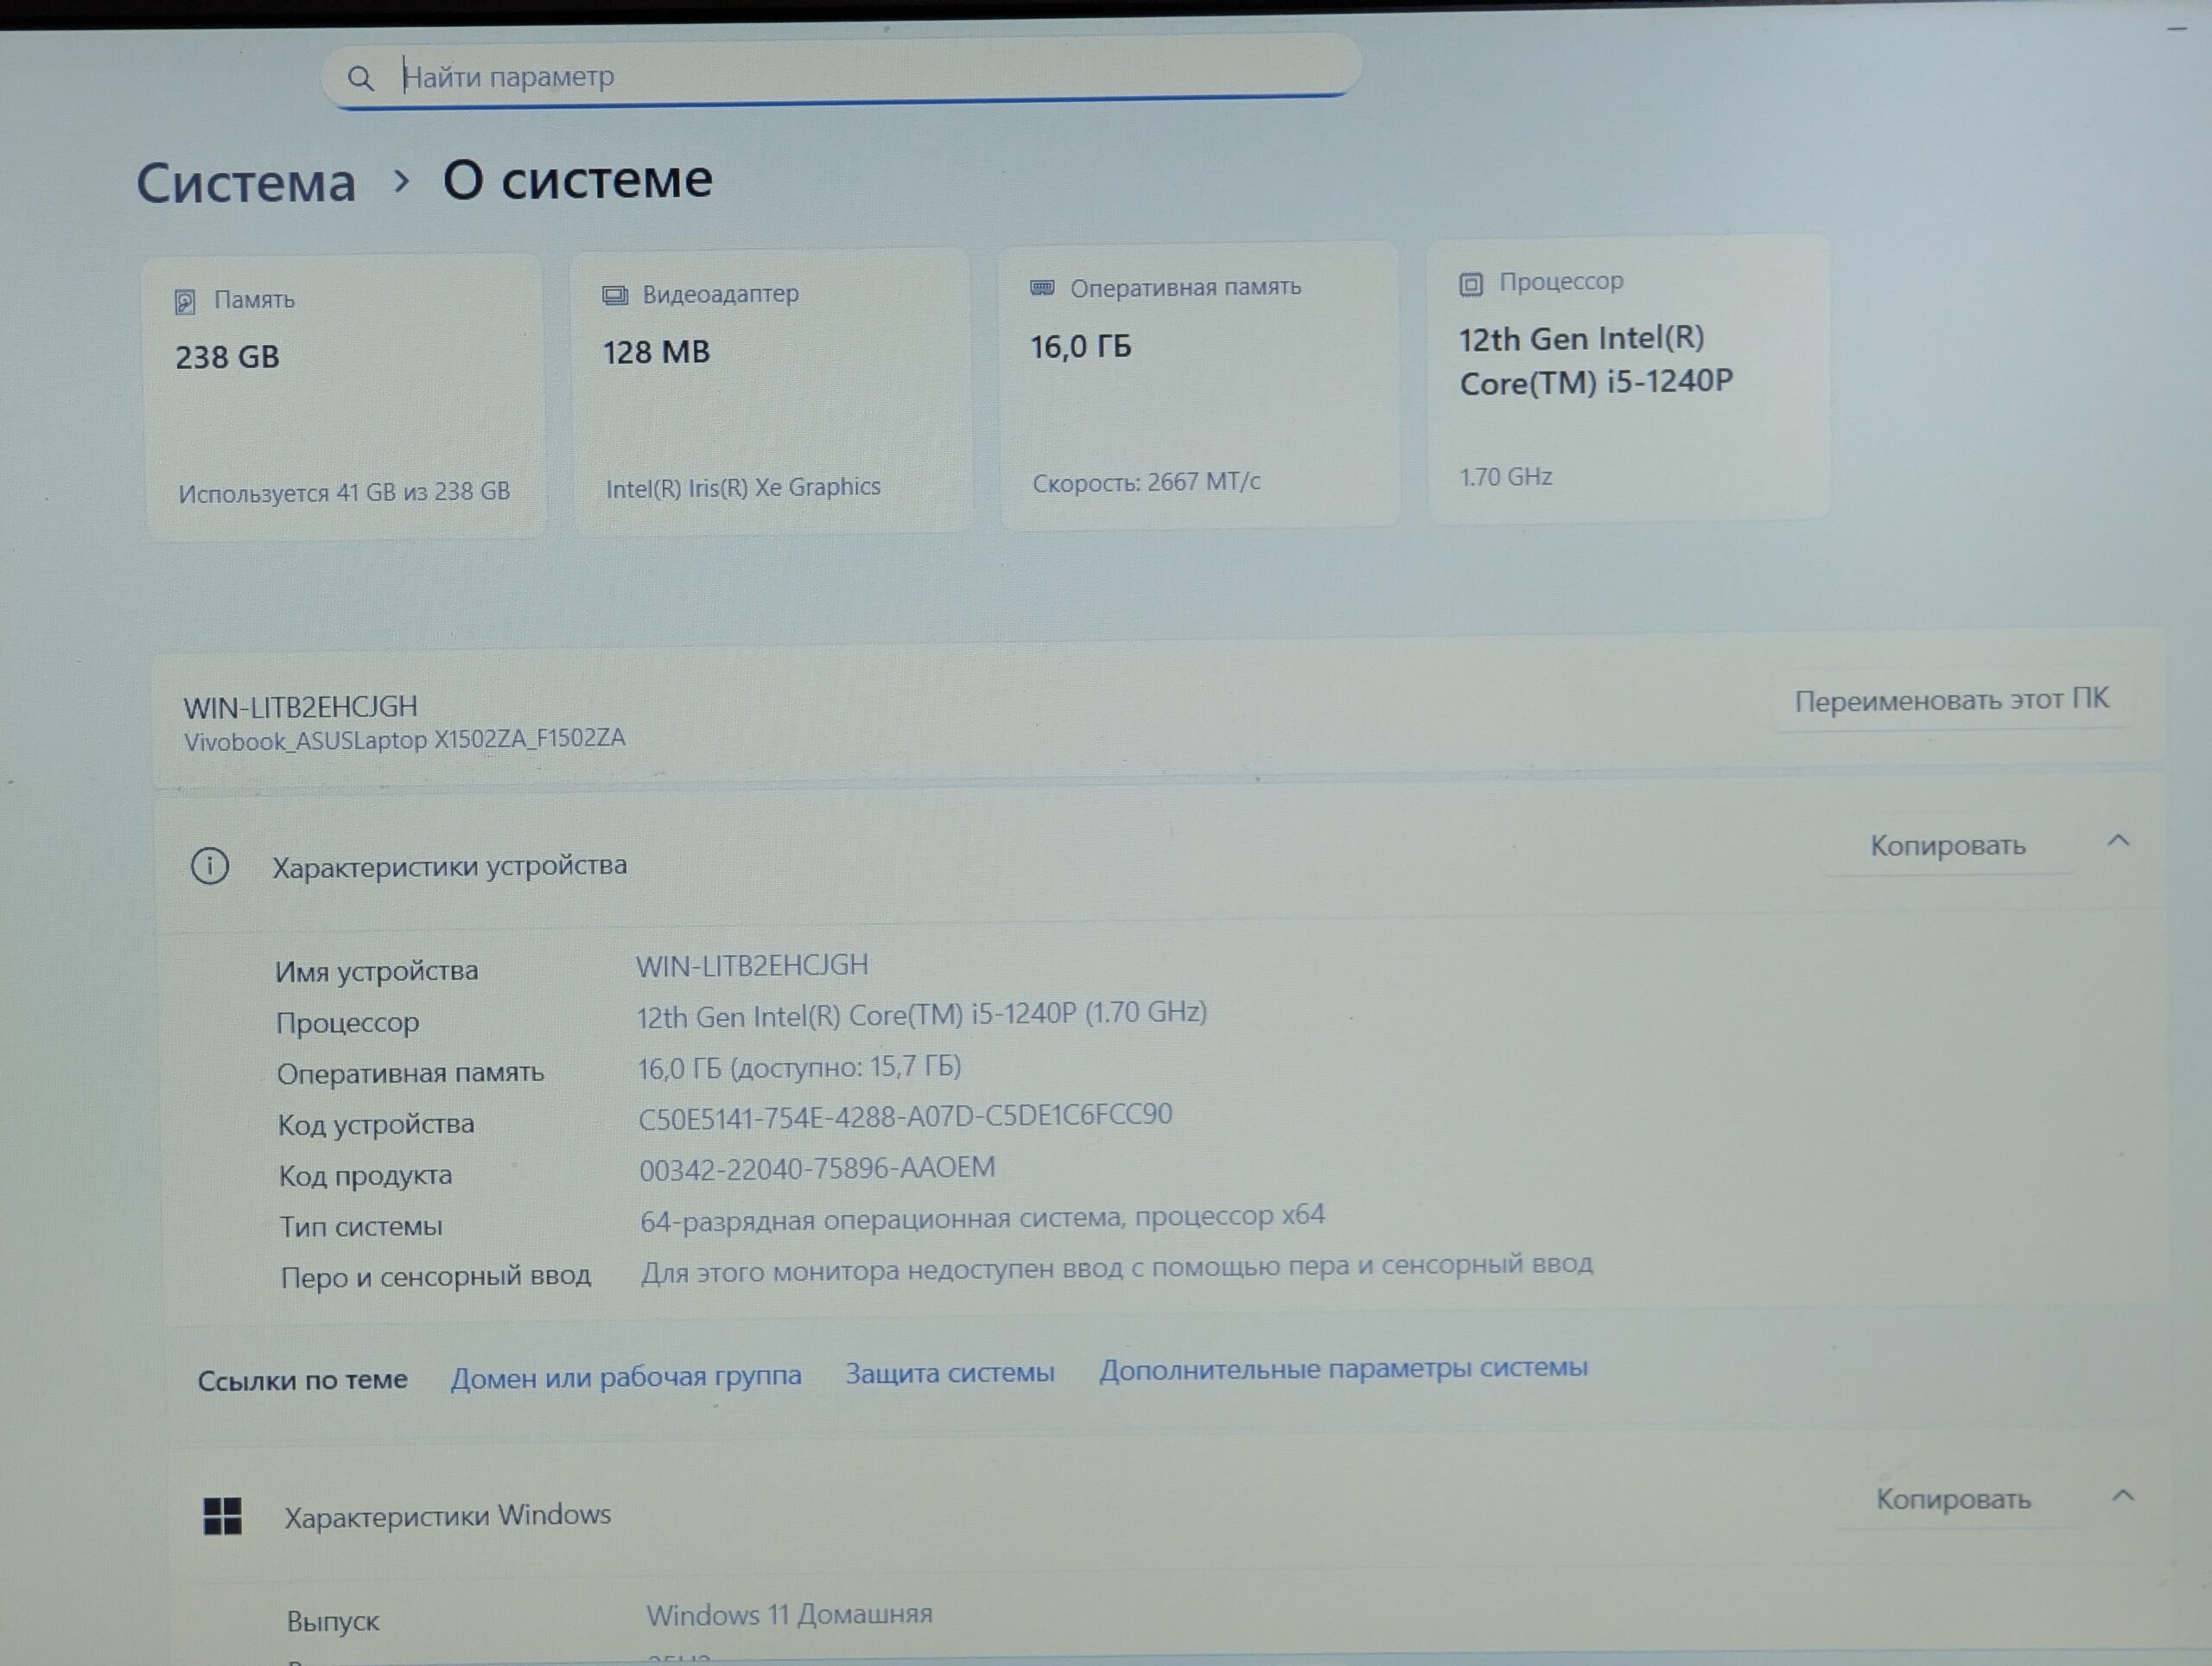2212x1666 pixels.
Task: Open "Защита системы" link
Action: point(950,1373)
